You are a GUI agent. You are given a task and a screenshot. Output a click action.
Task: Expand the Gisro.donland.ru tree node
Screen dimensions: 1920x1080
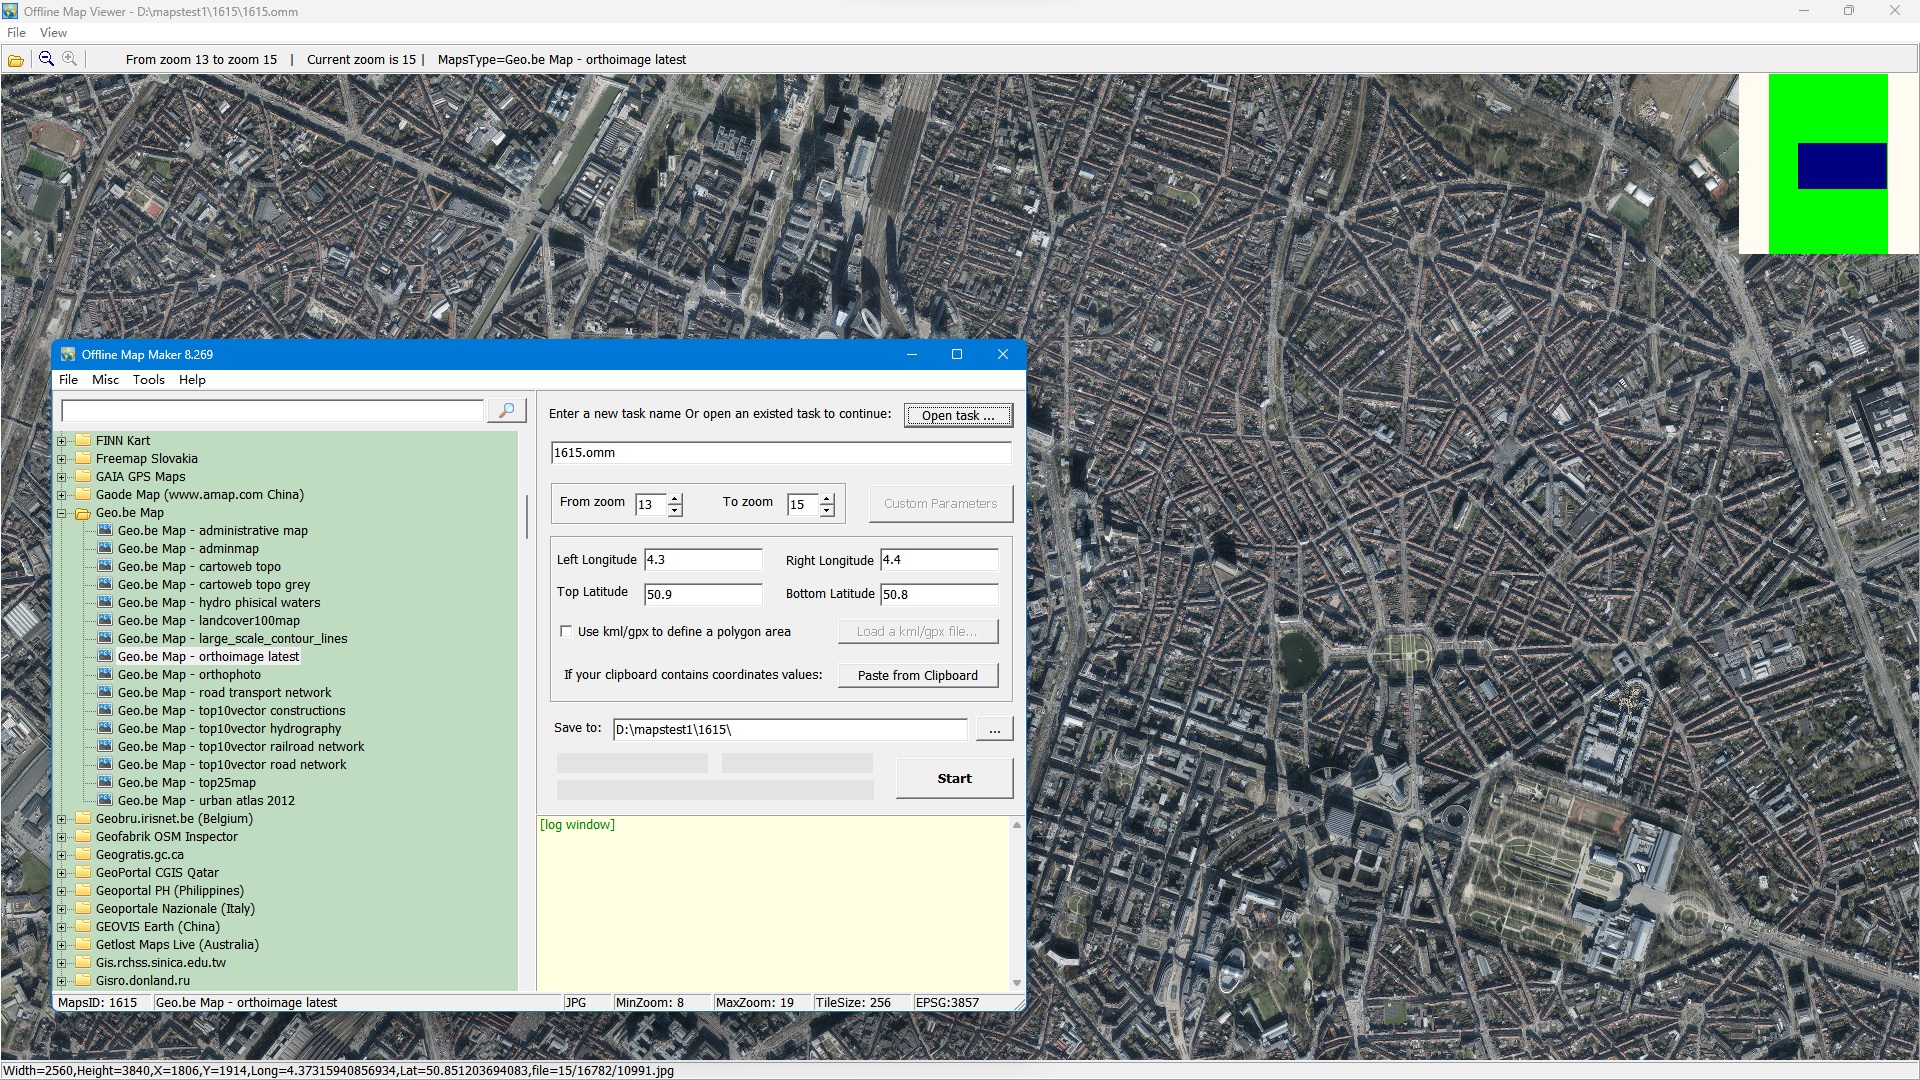click(x=62, y=981)
